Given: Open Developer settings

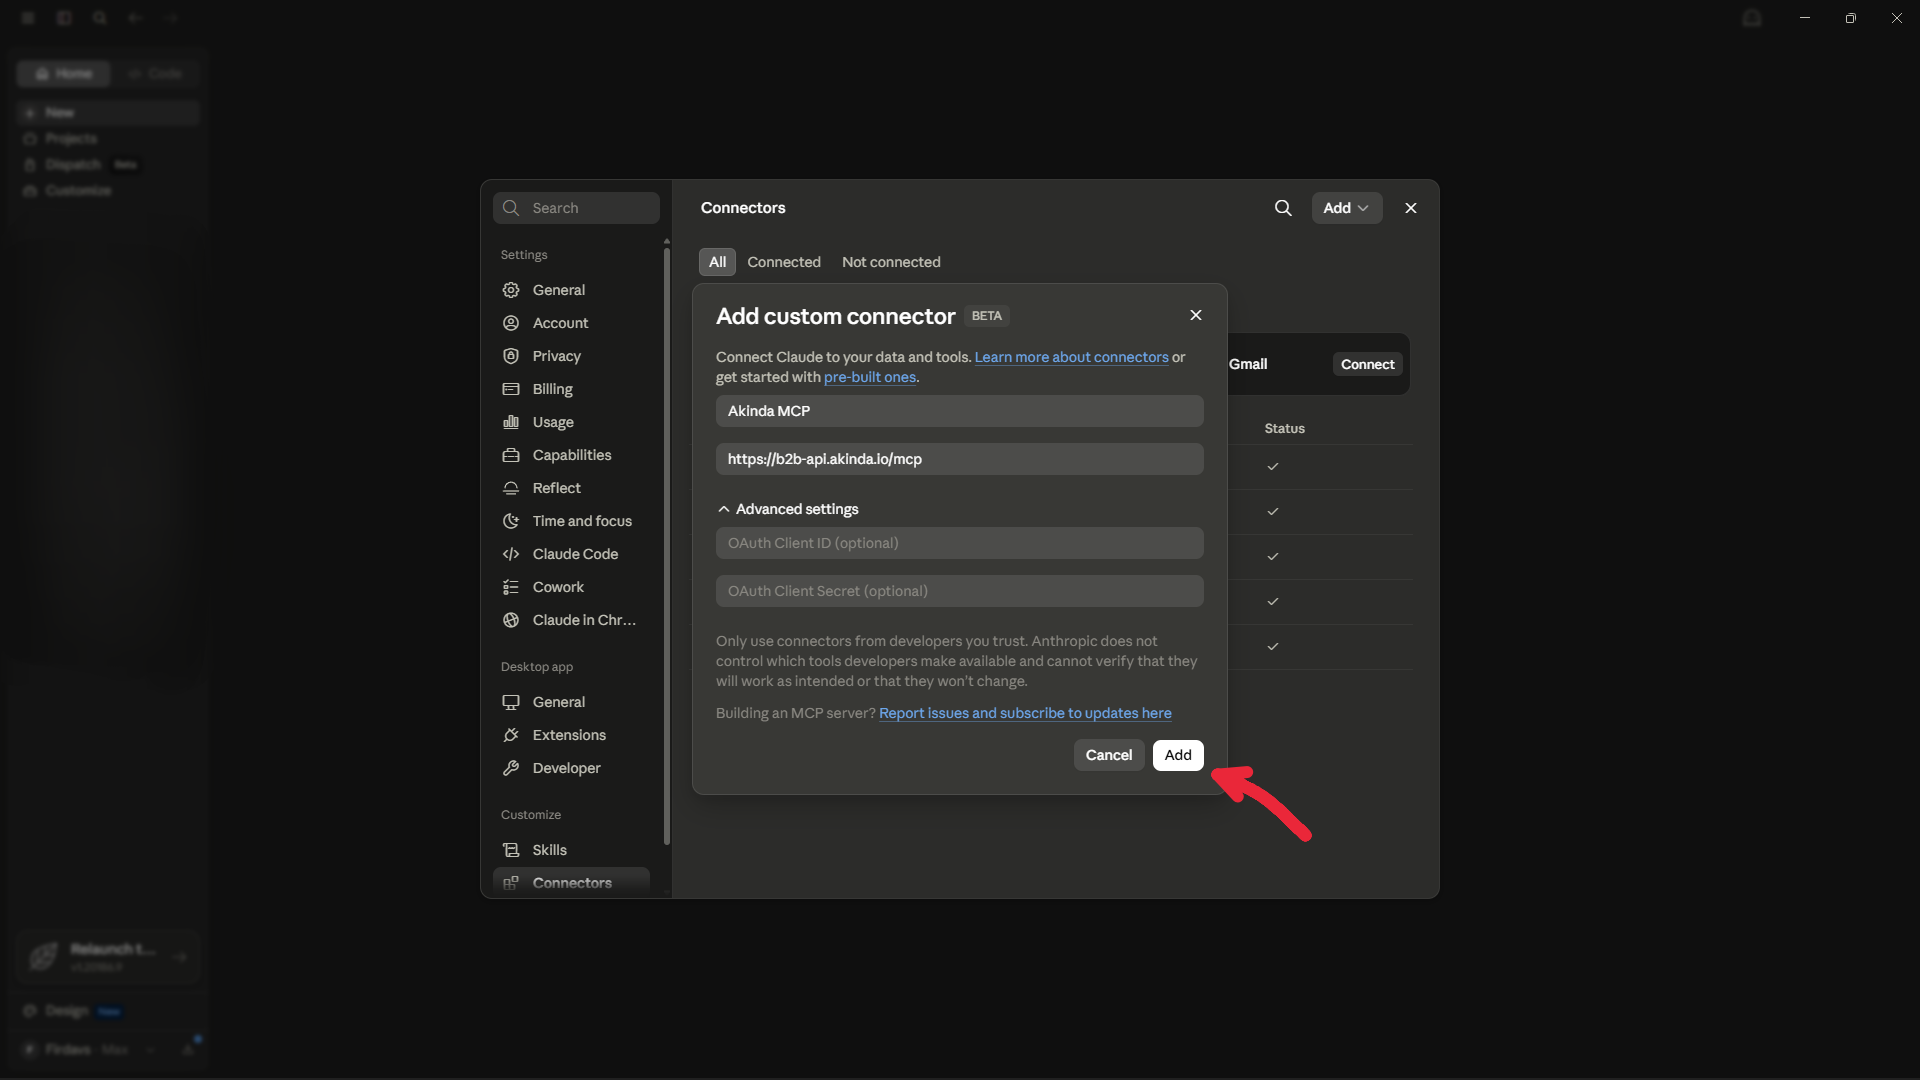Looking at the screenshot, I should [x=571, y=768].
